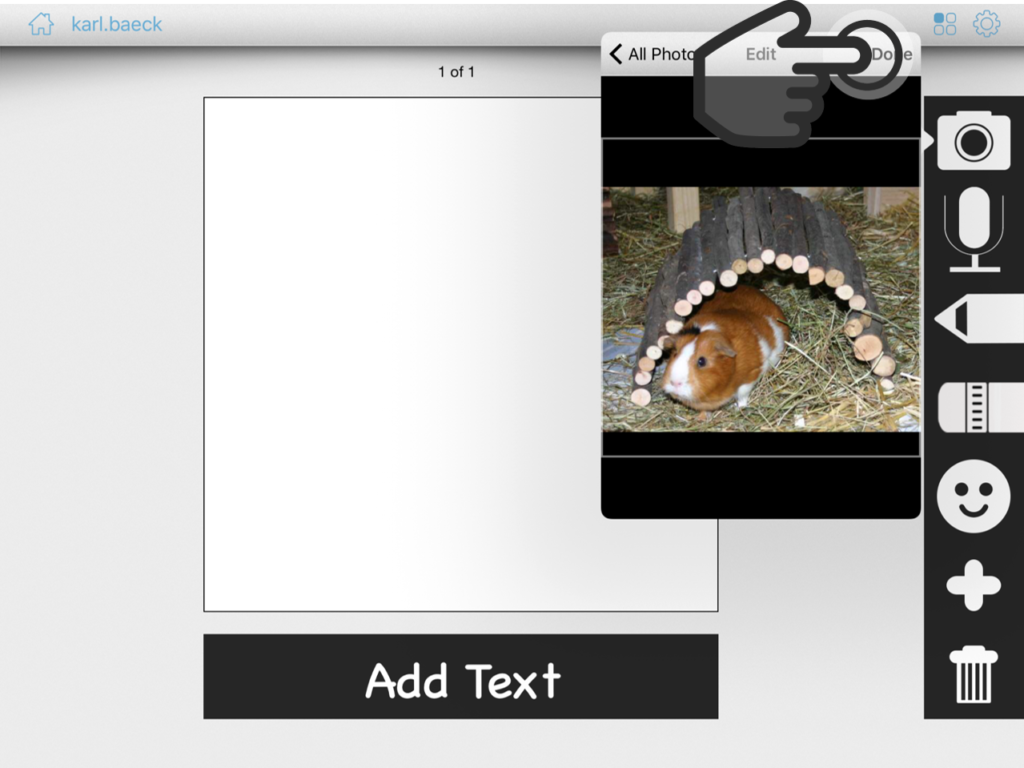1024x768 pixels.
Task: Tap the karl.baeck account link
Action: 116,24
